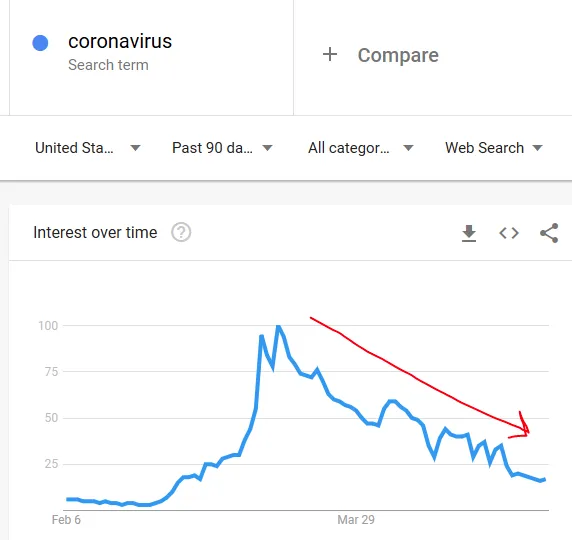Image resolution: width=572 pixels, height=540 pixels.
Task: Click the Interest over time heading
Action: [95, 232]
